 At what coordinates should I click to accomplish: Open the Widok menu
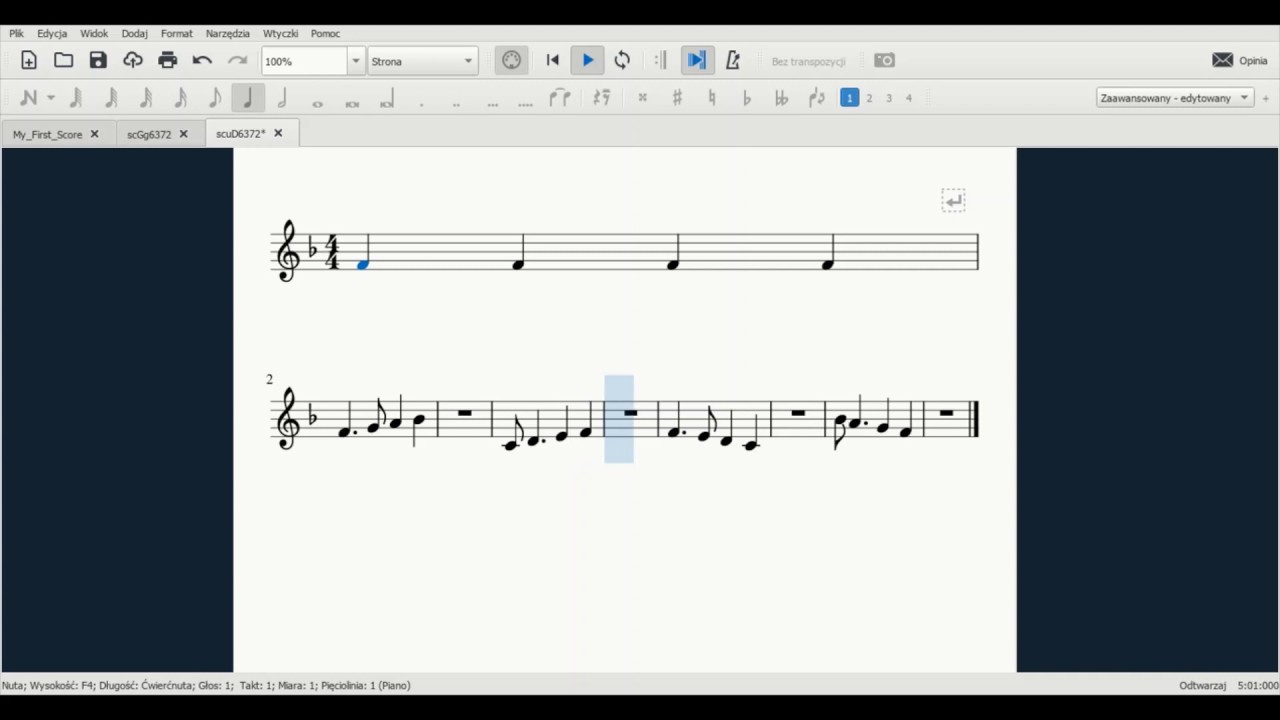(94, 33)
